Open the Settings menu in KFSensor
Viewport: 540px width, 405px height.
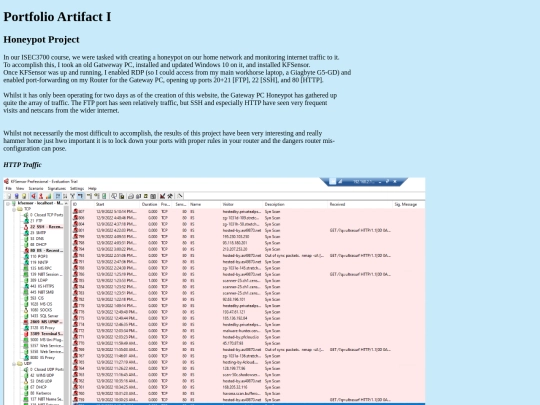point(77,188)
